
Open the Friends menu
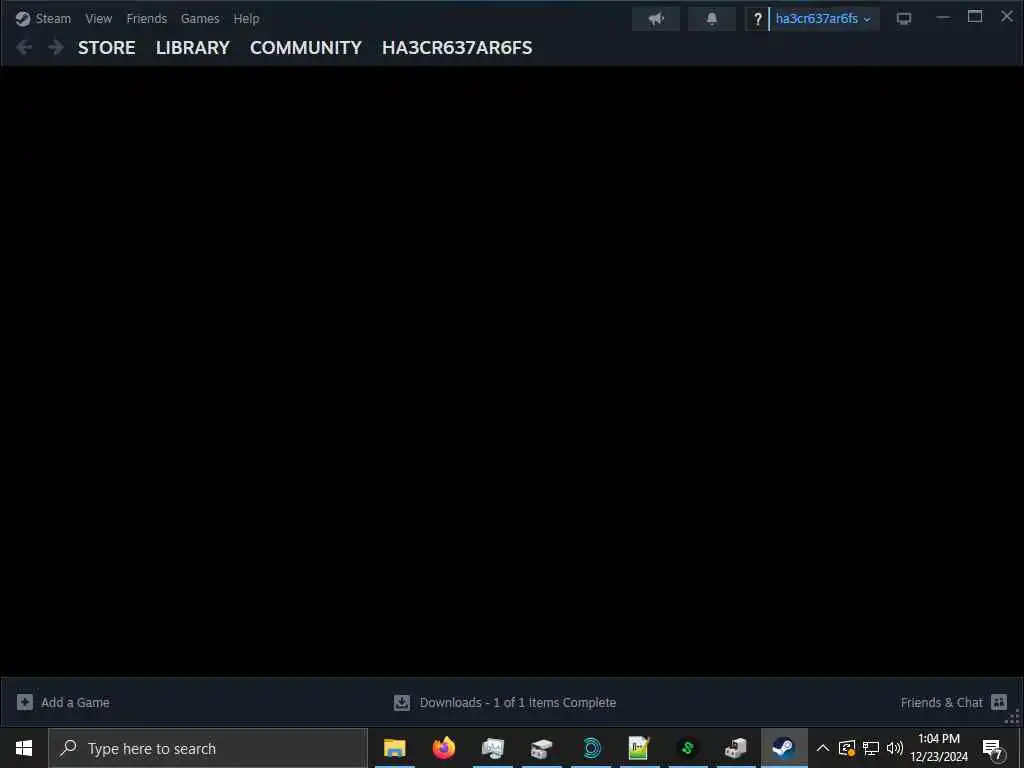click(146, 19)
